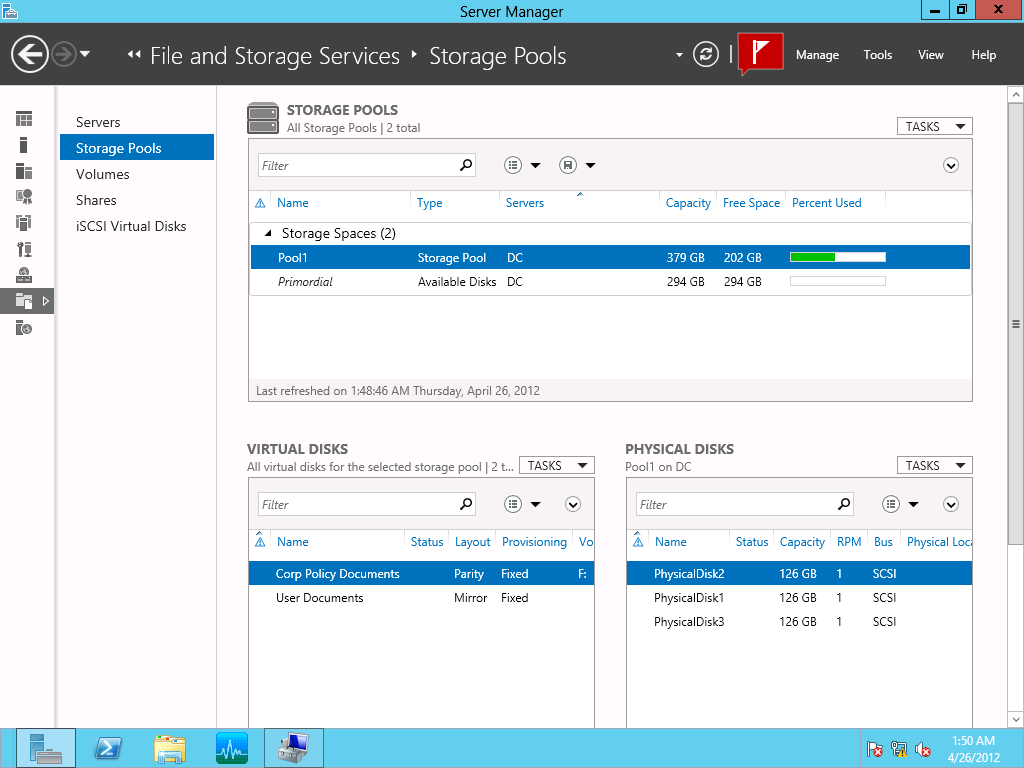Open Physical Disks list criteria icon
The height and width of the screenshot is (768, 1024).
[891, 504]
